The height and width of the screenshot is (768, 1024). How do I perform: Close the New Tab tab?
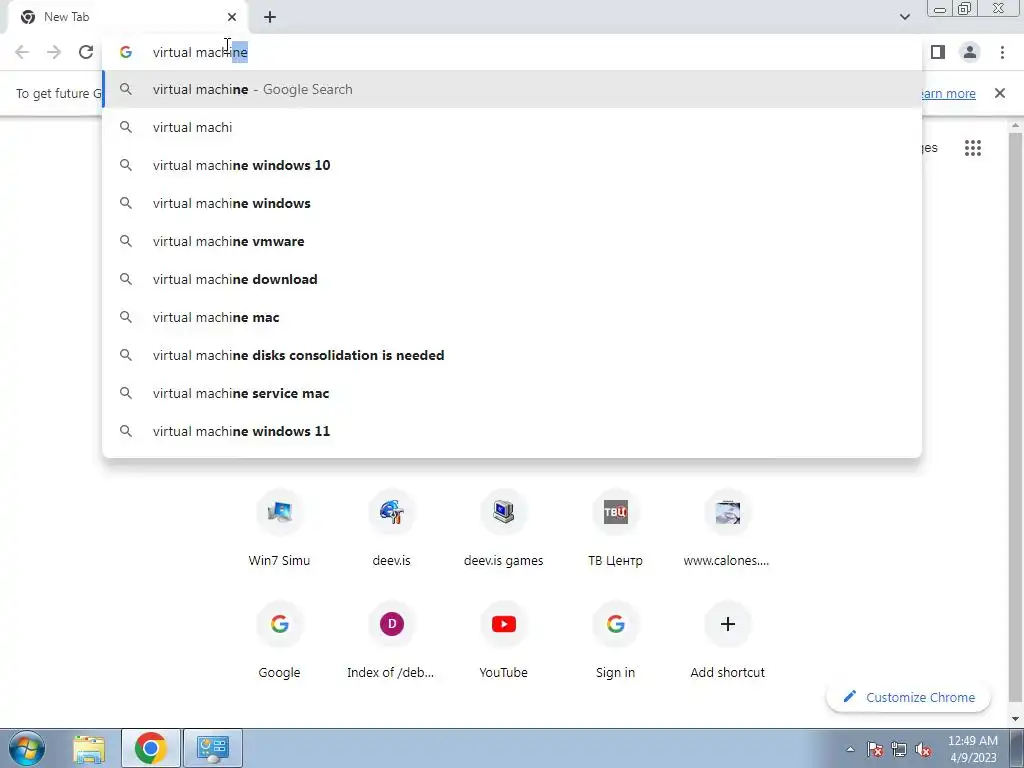[x=232, y=17]
